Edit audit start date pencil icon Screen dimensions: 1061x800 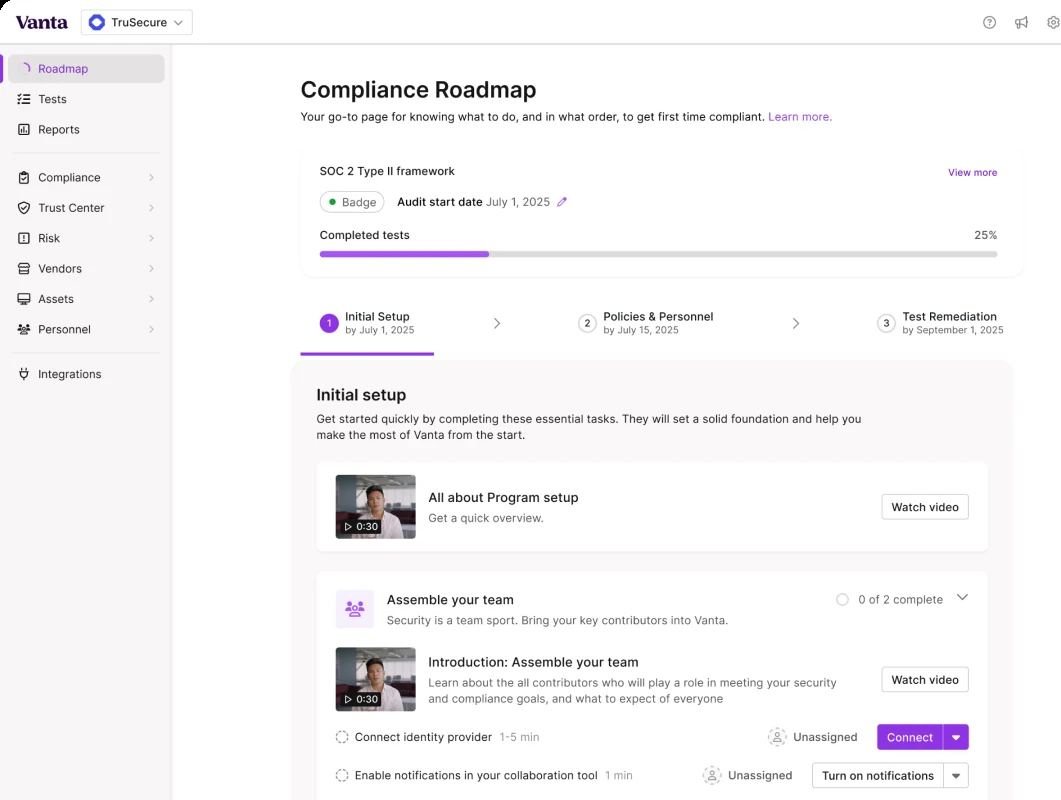coord(562,202)
